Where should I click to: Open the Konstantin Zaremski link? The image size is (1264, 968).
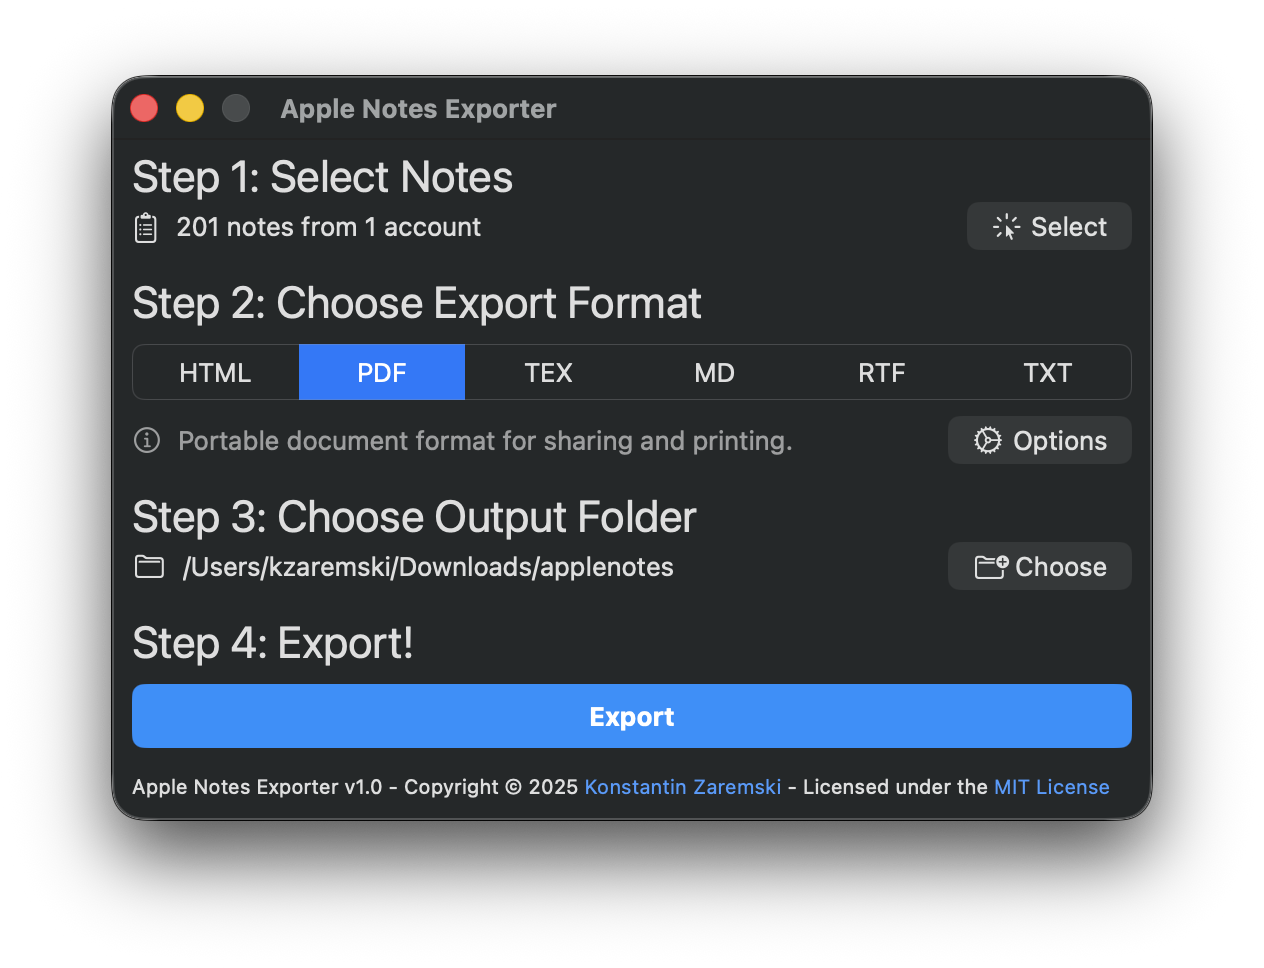click(682, 787)
